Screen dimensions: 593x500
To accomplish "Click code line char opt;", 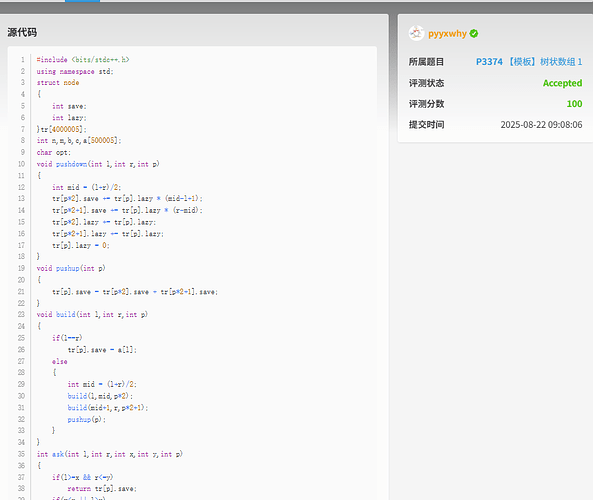I will click(x=53, y=152).
